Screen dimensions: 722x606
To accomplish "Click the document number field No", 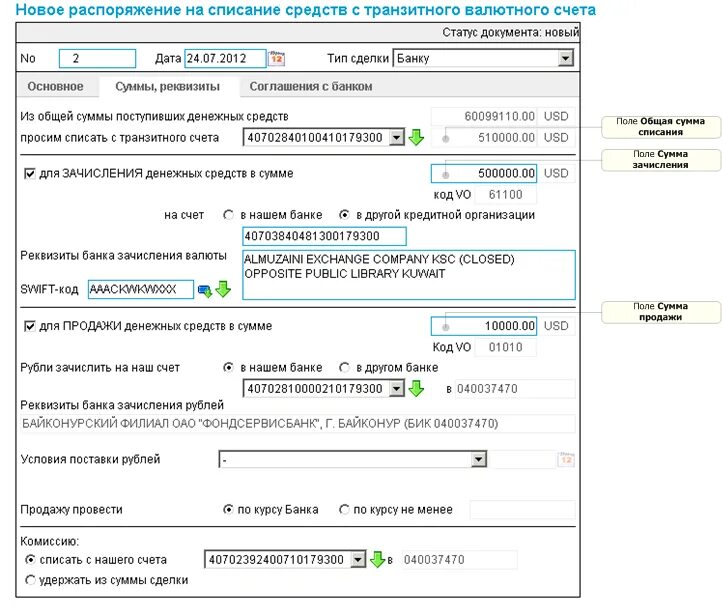I will (x=98, y=58).
